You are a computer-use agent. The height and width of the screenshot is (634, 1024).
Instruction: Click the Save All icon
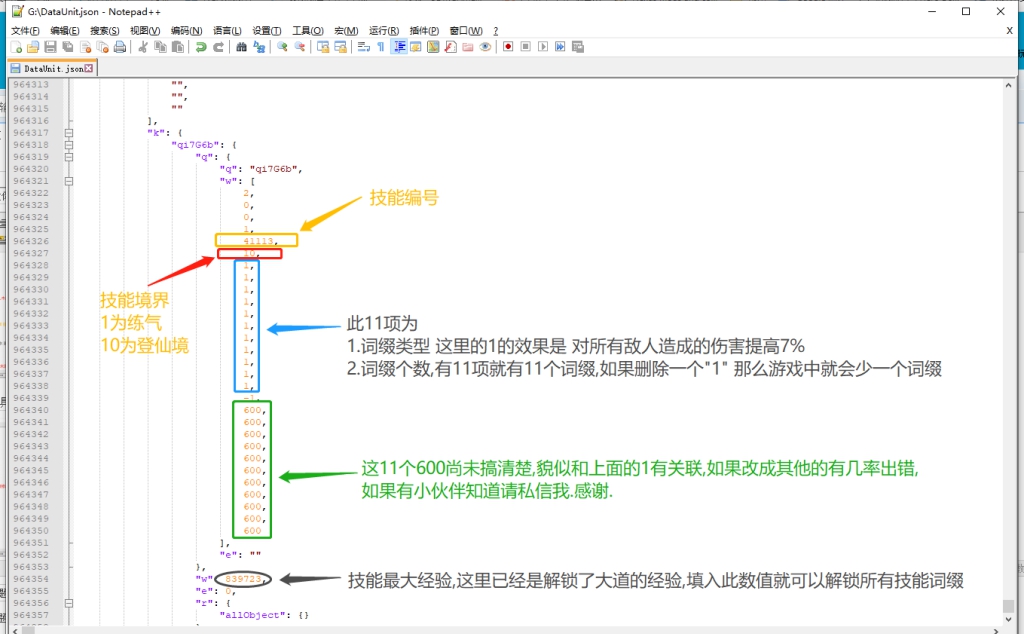click(x=68, y=47)
